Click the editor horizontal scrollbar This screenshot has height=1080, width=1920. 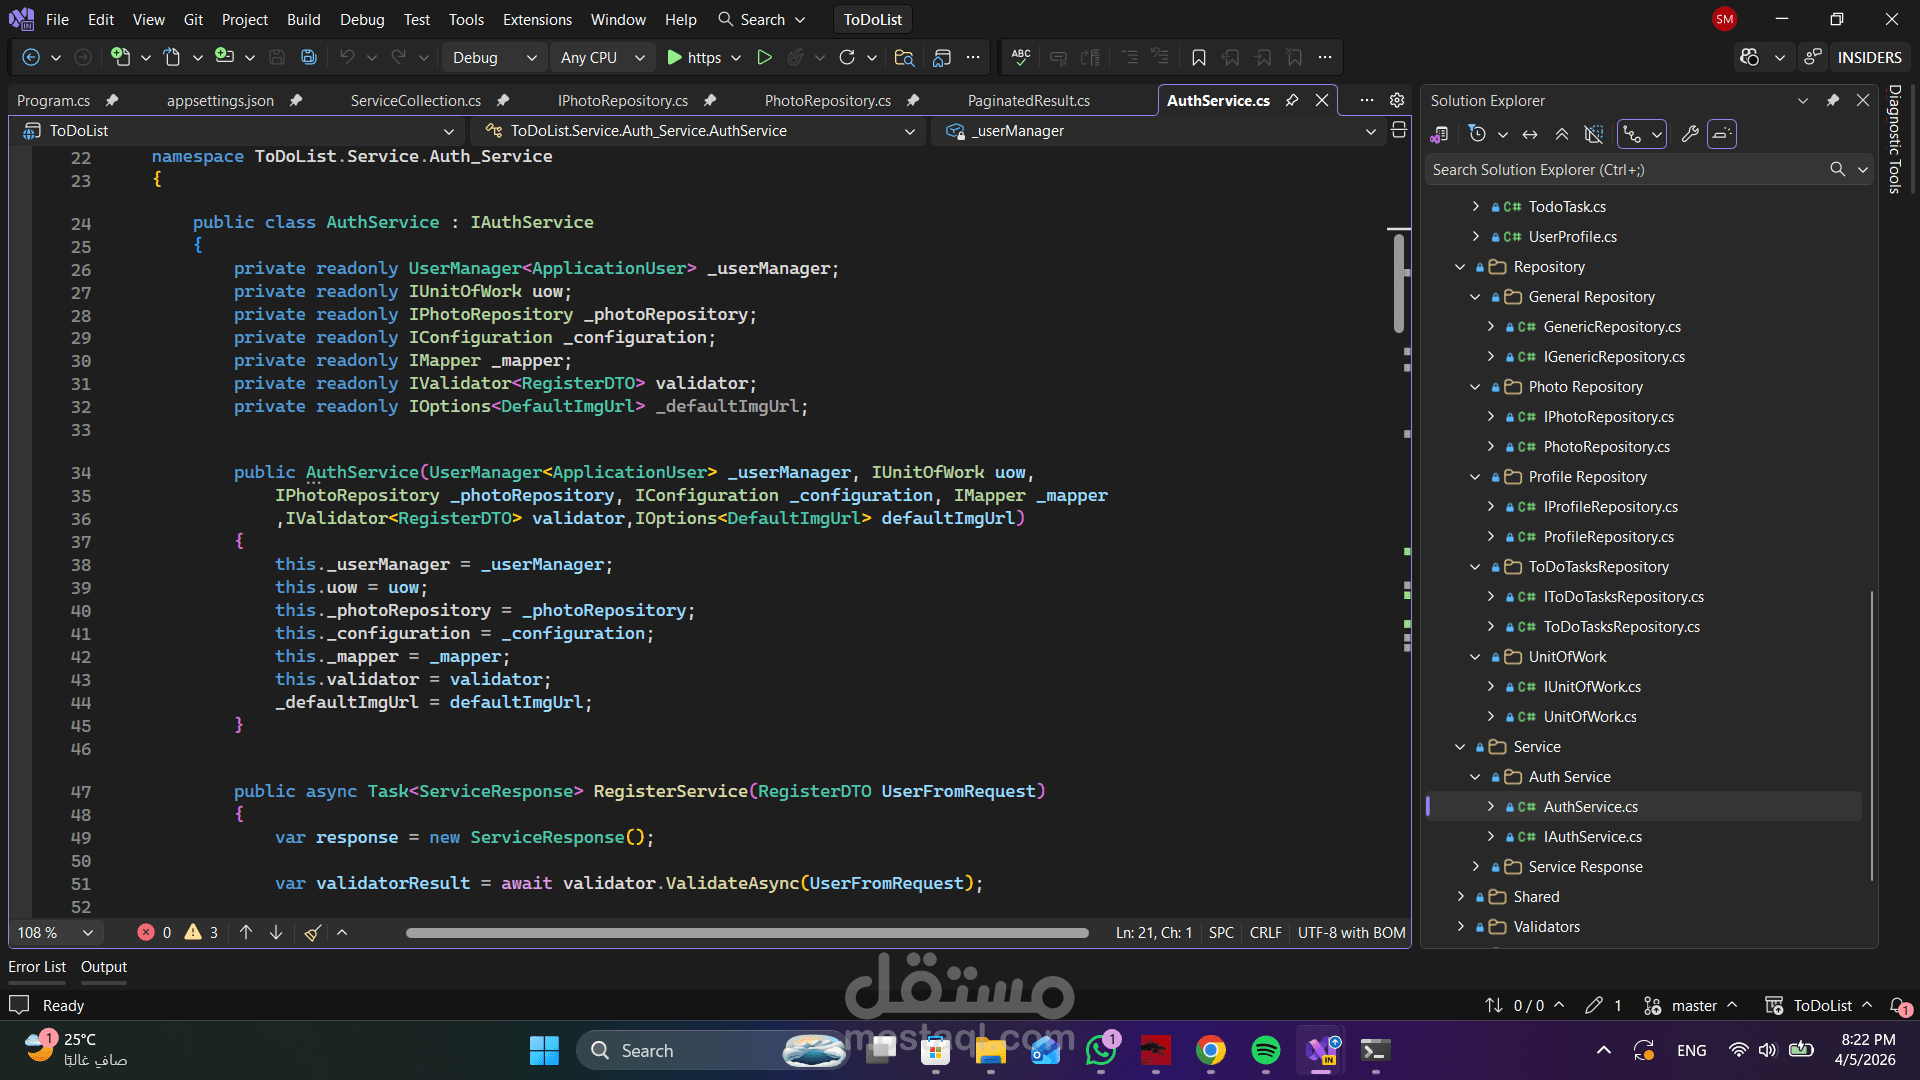click(746, 933)
